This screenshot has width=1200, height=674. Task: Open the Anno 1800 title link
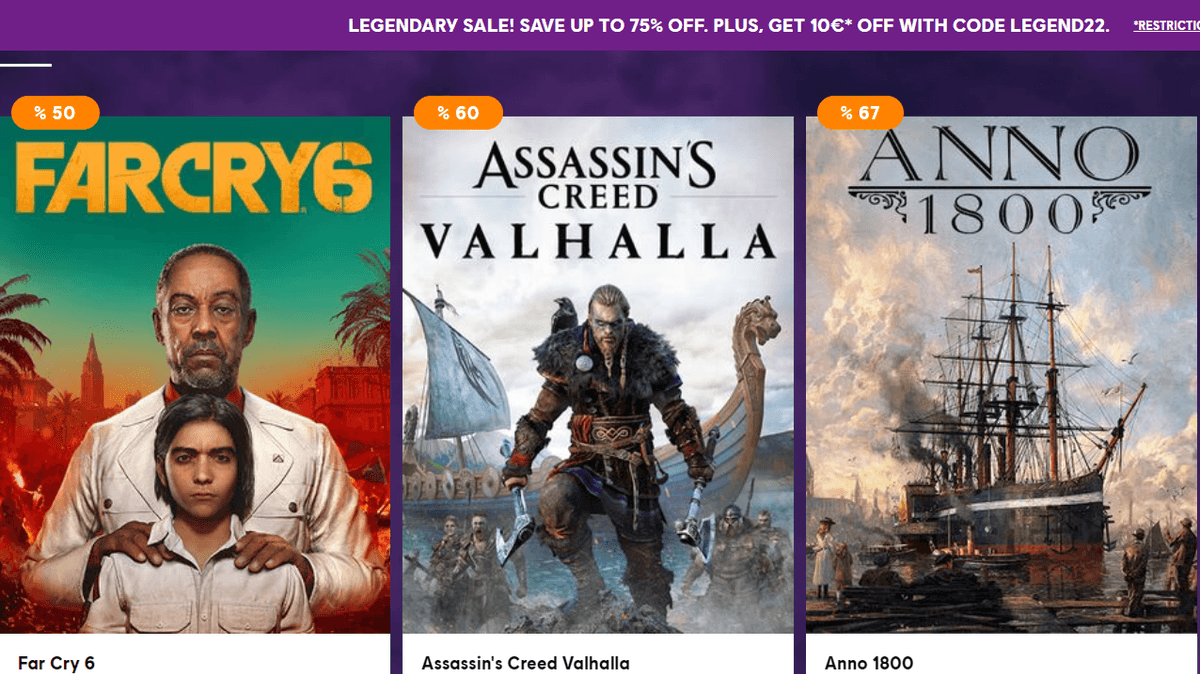869,663
